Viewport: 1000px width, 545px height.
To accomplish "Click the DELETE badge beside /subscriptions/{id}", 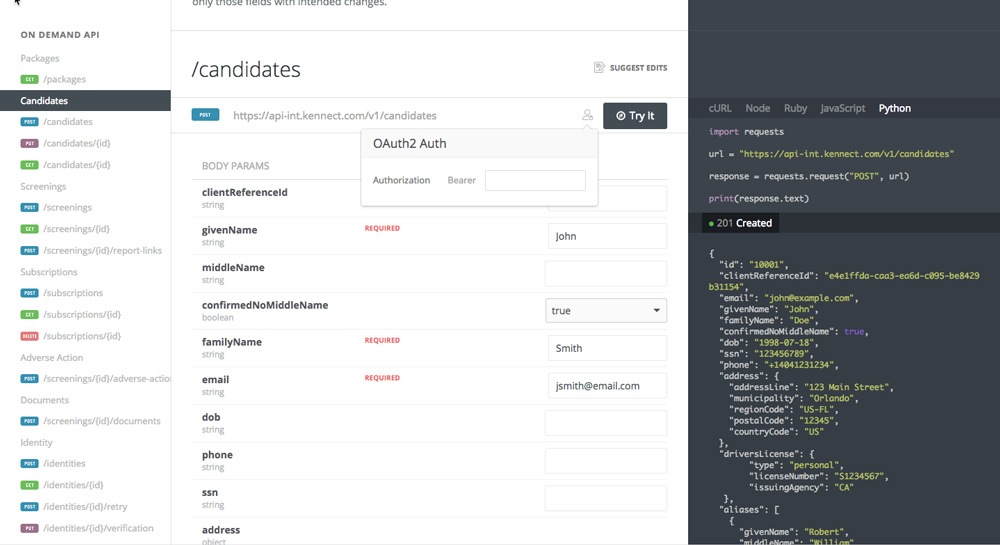I will 29,336.
